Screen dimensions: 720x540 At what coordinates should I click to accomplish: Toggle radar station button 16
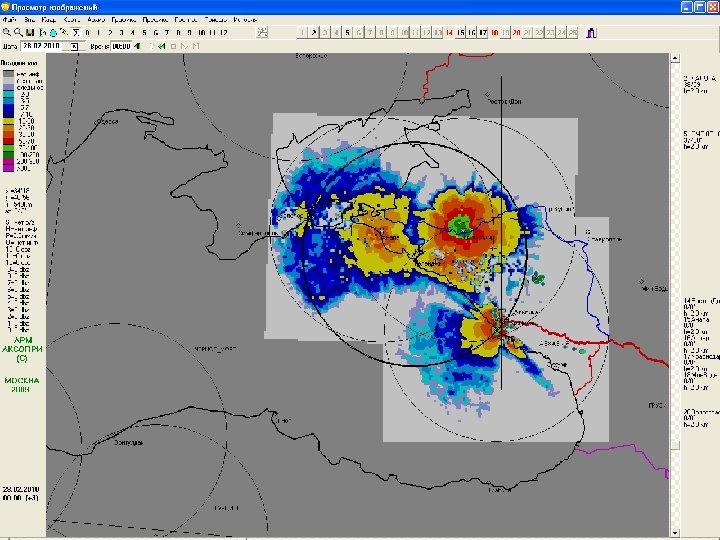pyautogui.click(x=472, y=33)
